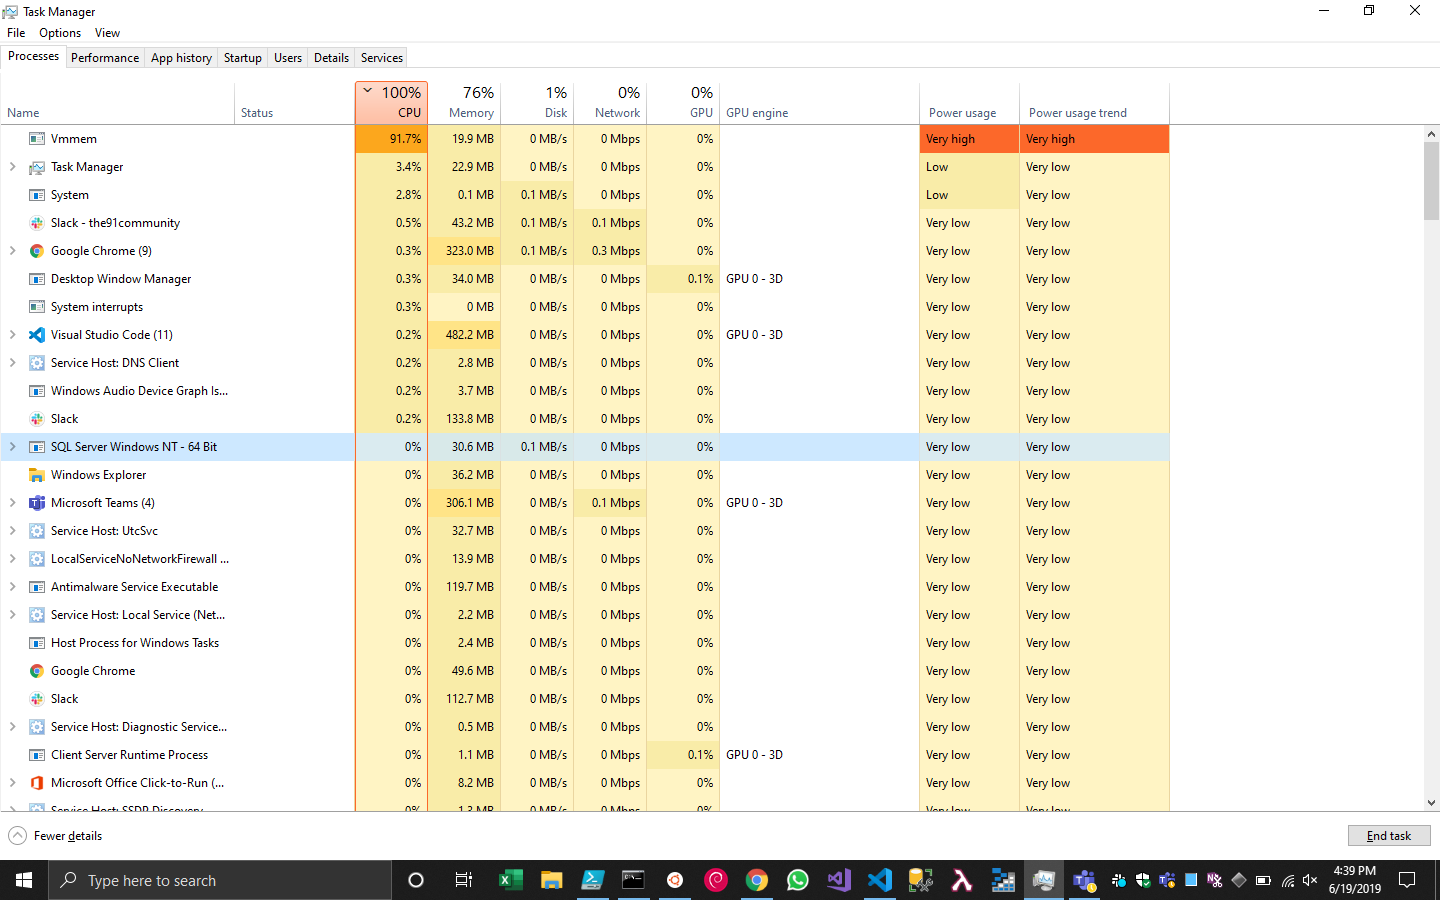
Task: Open File Explorer from the taskbar
Action: pos(551,880)
